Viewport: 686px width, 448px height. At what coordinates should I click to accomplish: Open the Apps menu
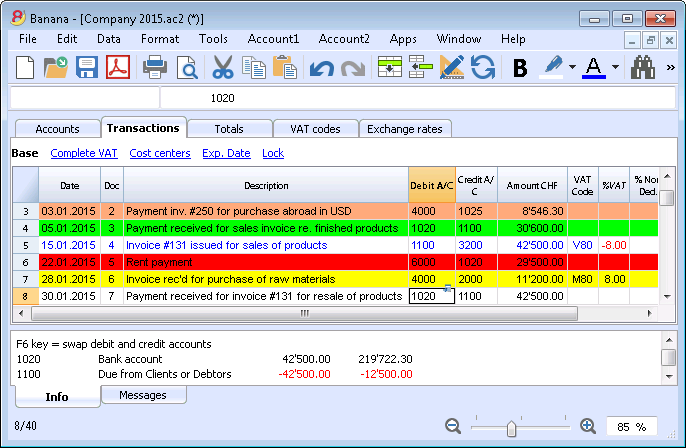pyautogui.click(x=403, y=39)
